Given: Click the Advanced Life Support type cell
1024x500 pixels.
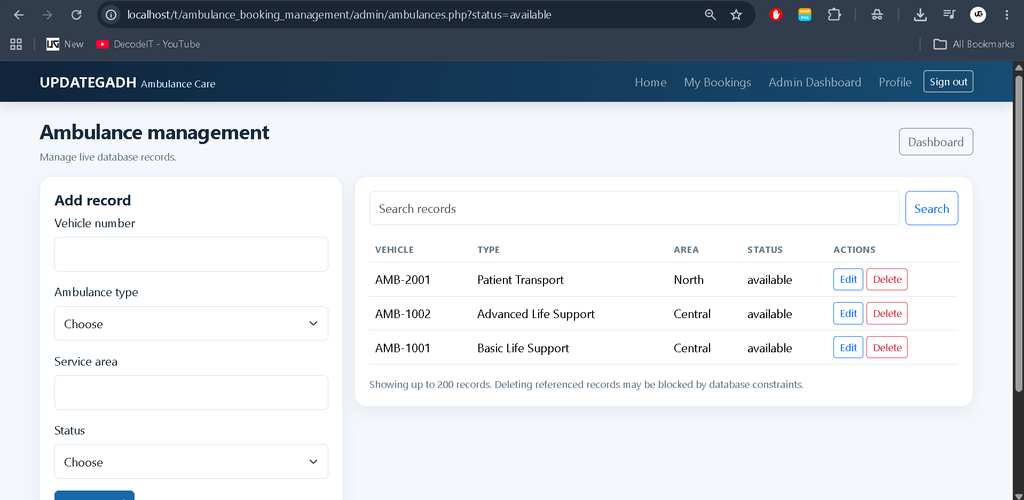Looking at the screenshot, I should [x=536, y=314].
